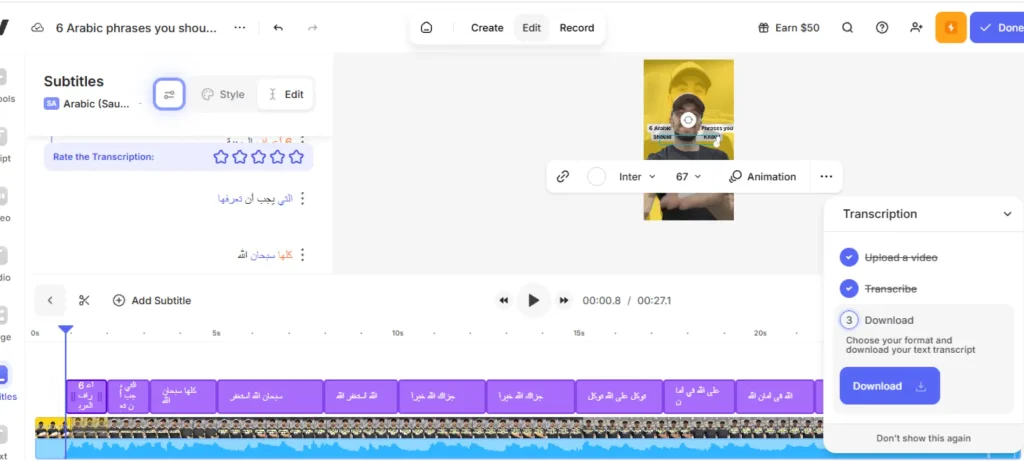Open the Animation options
The image size is (1024, 461).
(763, 176)
